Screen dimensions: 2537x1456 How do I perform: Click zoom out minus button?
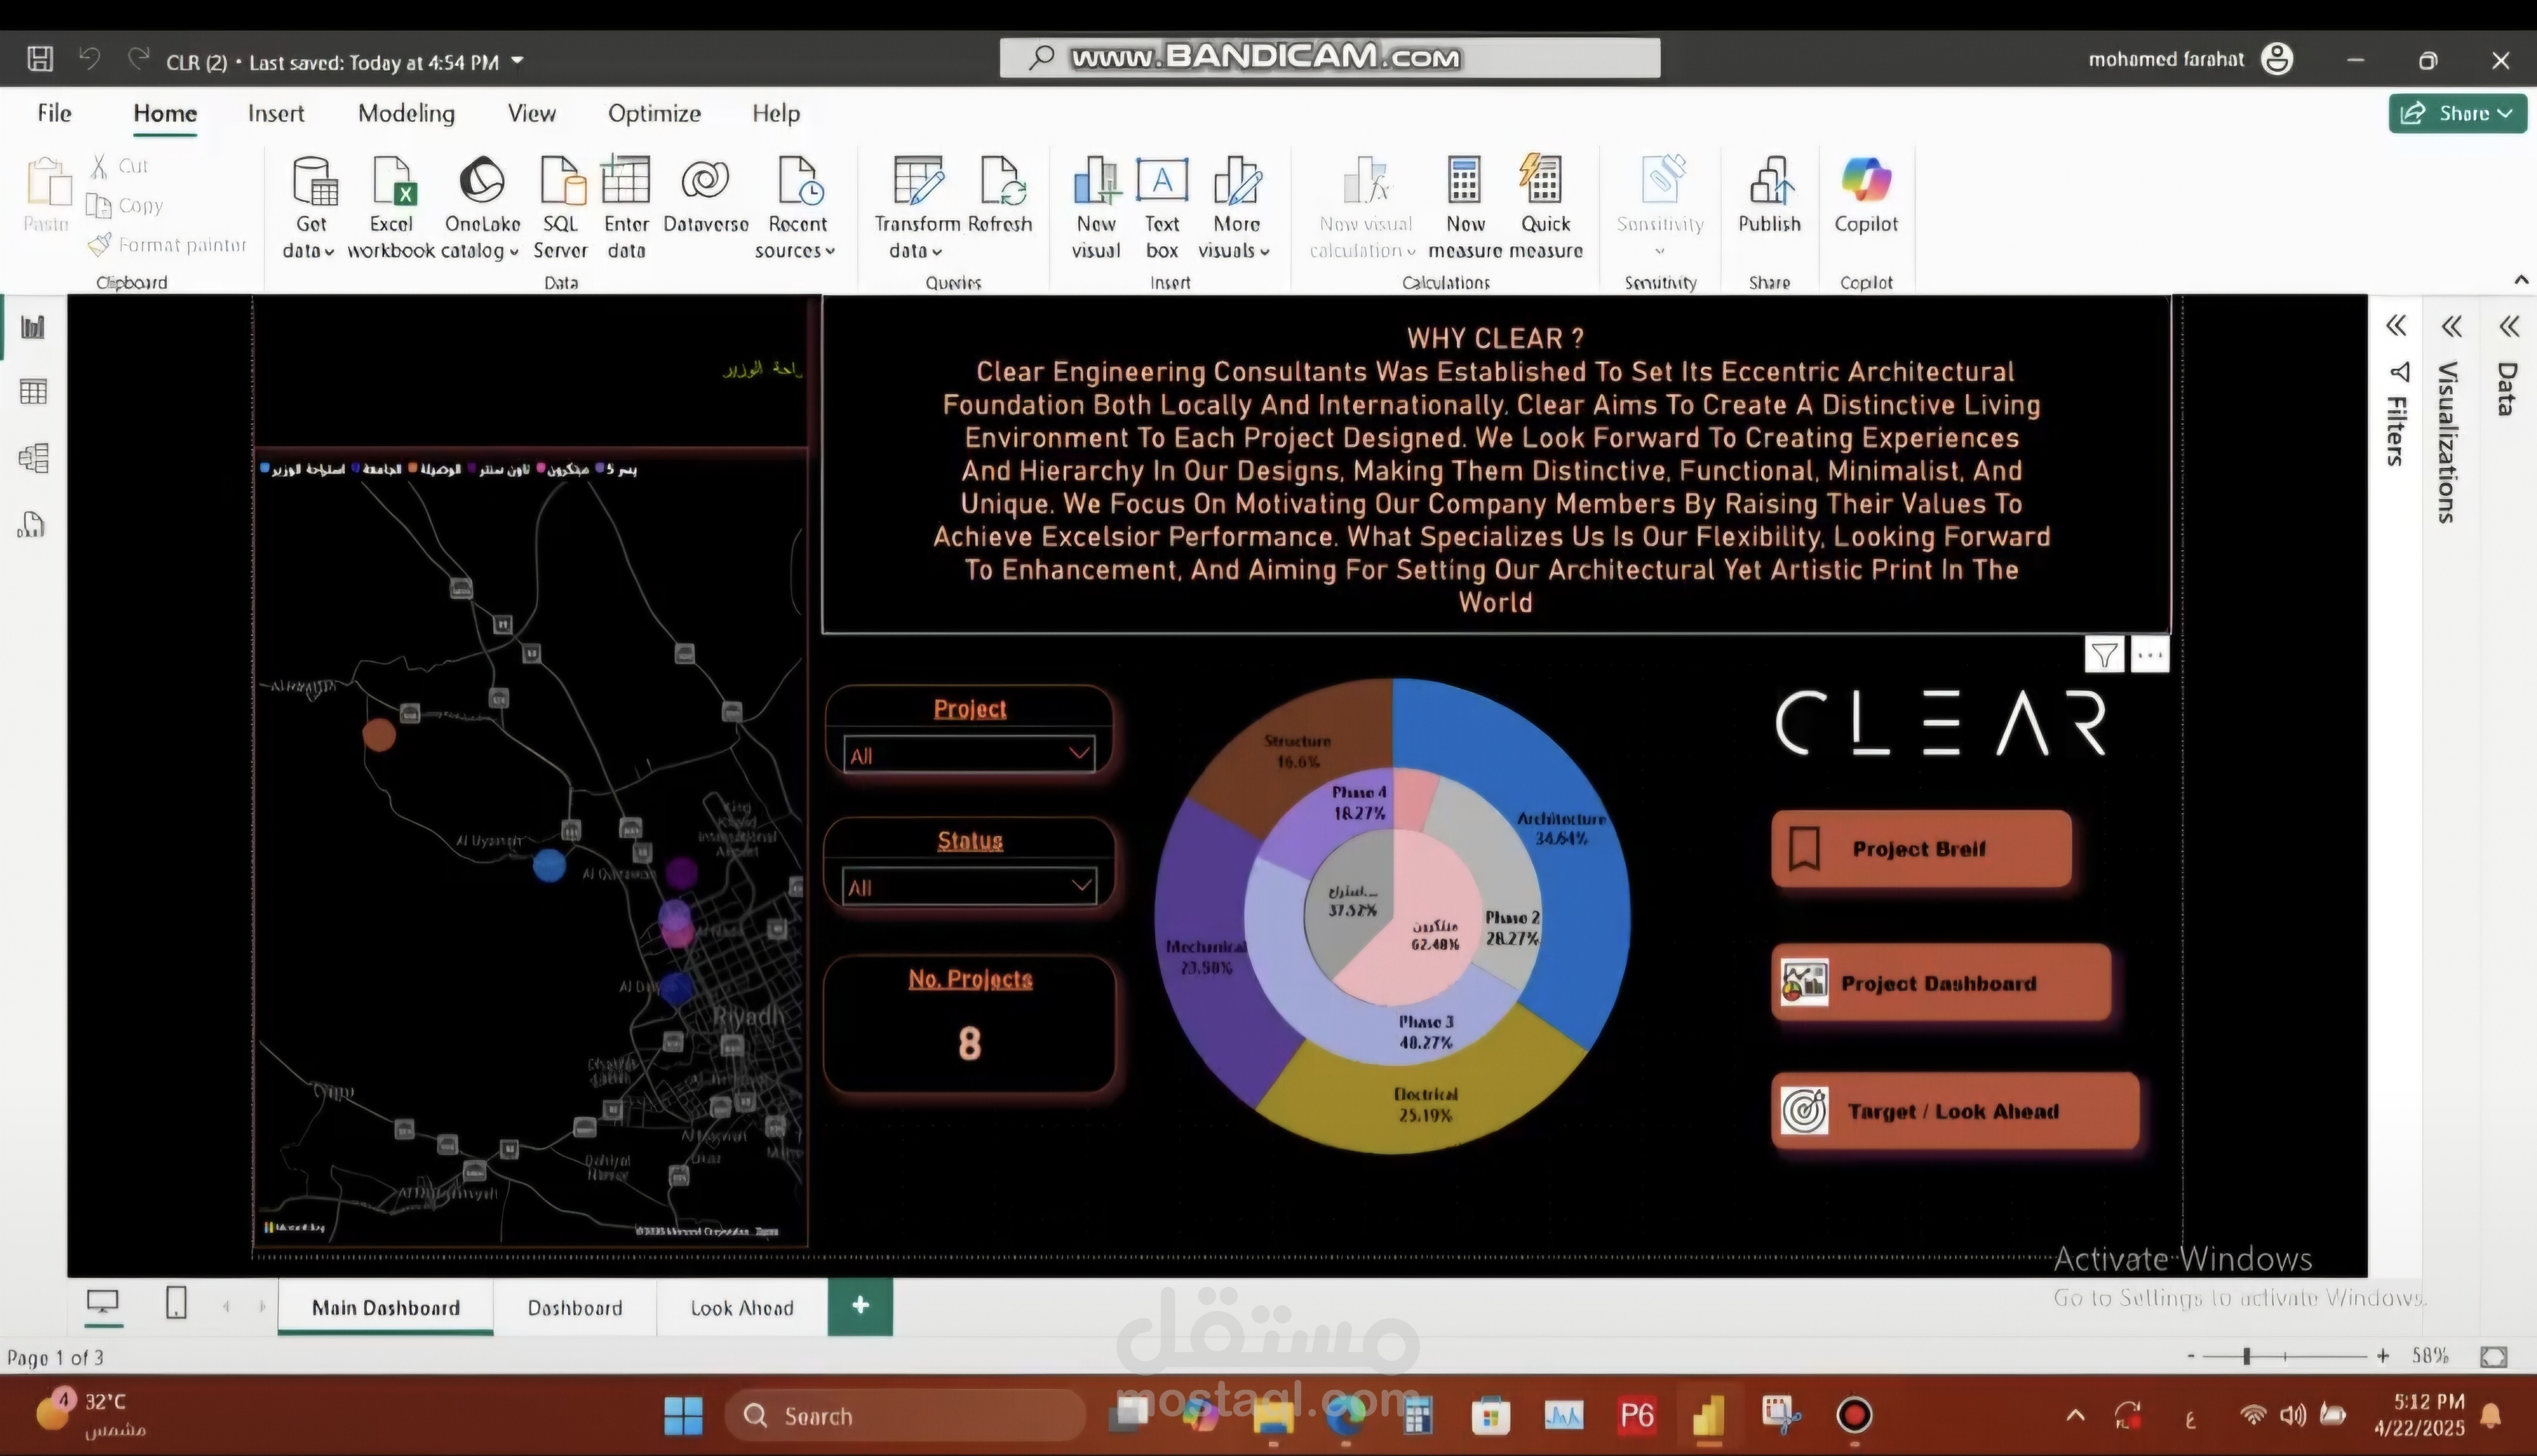(2191, 1357)
